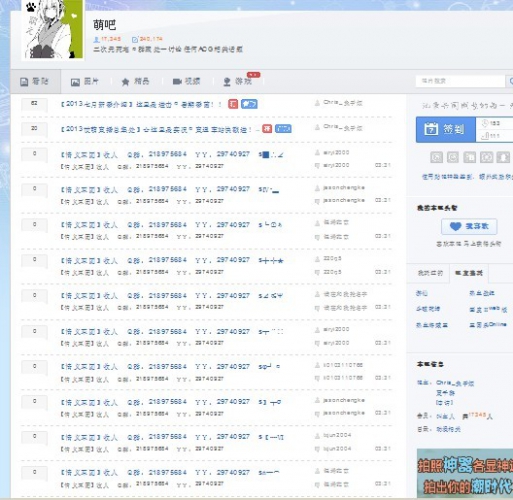
Task: Click the first gray icon below 签到
Action: pyautogui.click(x=436, y=157)
